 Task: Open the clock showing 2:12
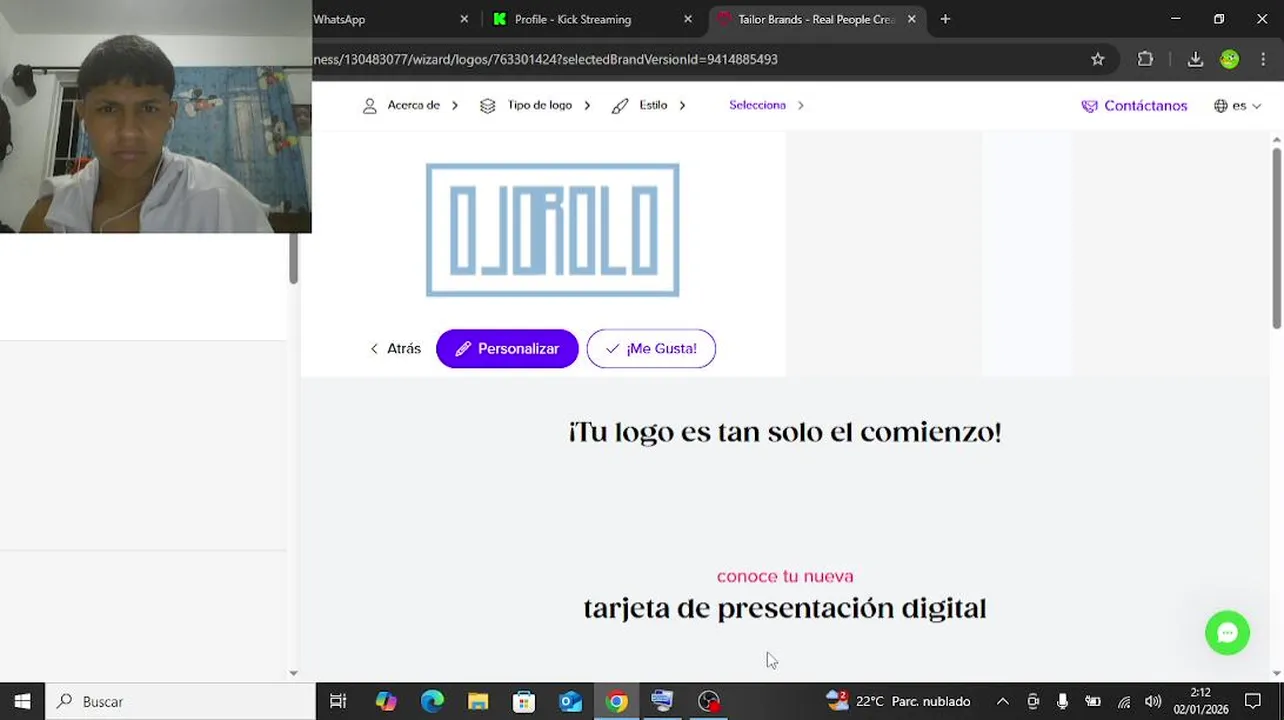pyautogui.click(x=1200, y=701)
